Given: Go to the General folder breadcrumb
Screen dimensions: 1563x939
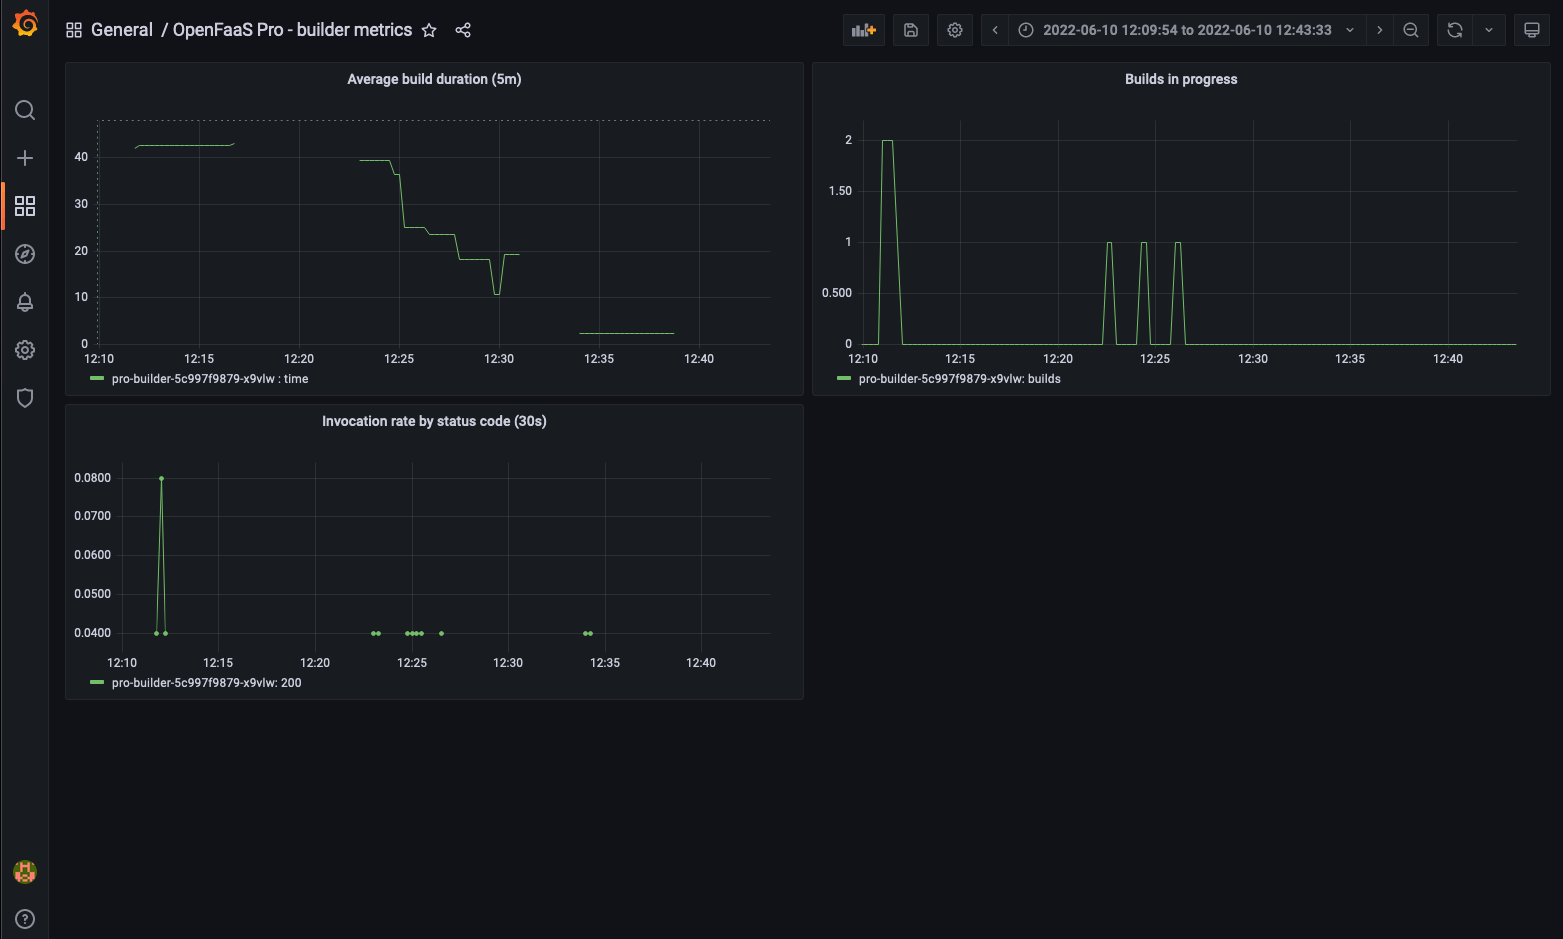Looking at the screenshot, I should 122,29.
